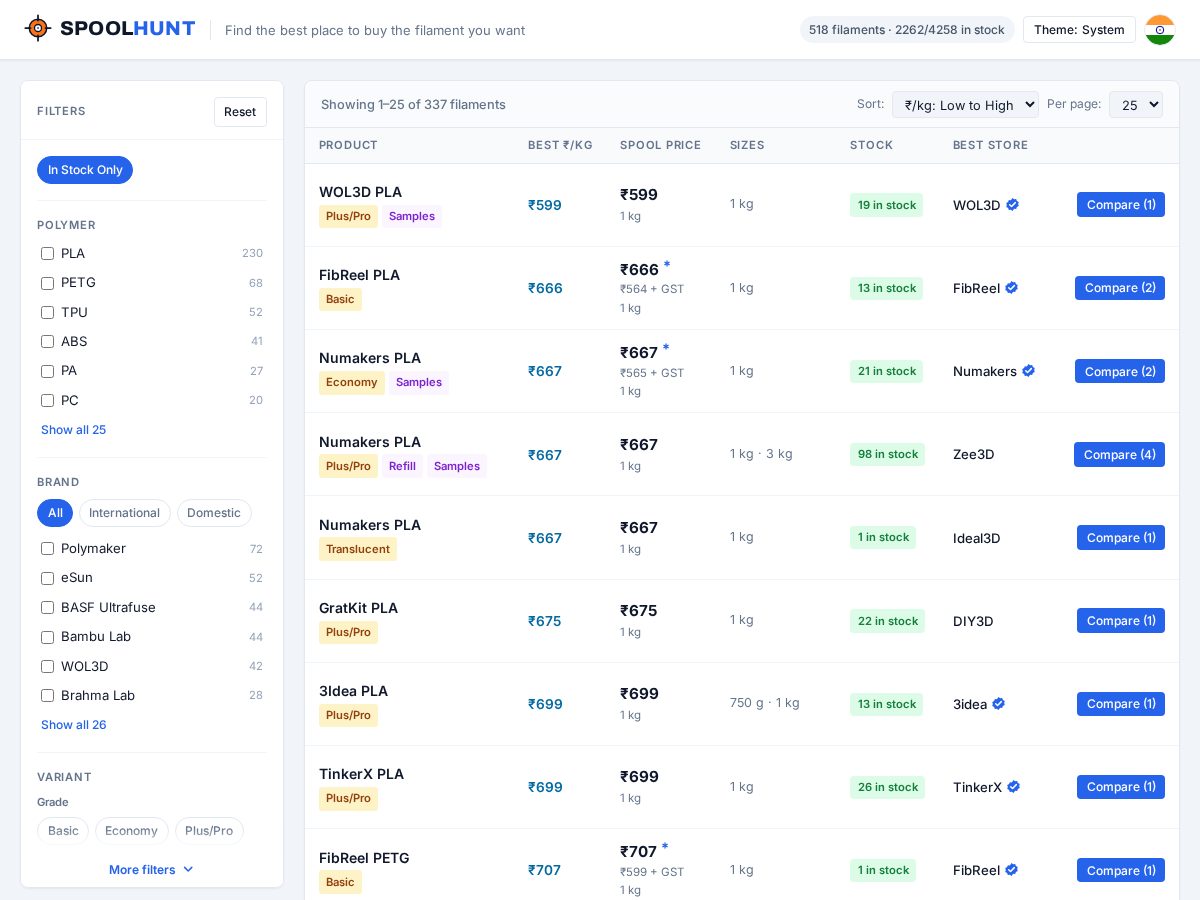Click asterisk next to ₹666 spool price
This screenshot has width=1200, height=900.
[667, 265]
